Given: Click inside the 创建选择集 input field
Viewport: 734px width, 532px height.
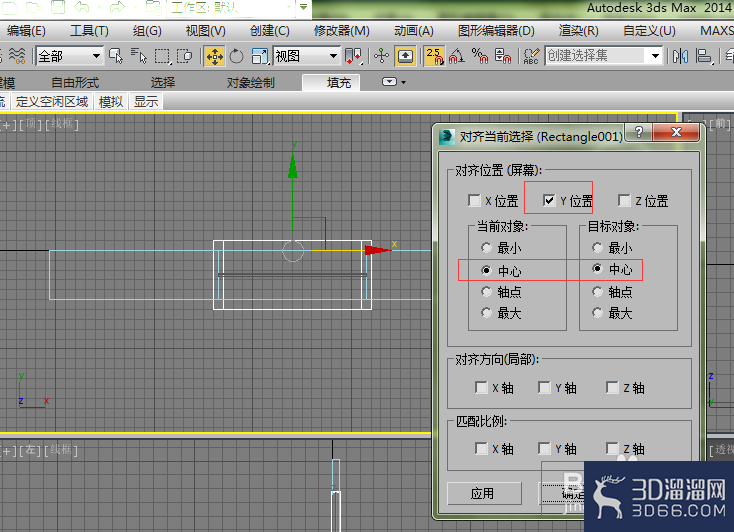Looking at the screenshot, I should click(x=597, y=56).
